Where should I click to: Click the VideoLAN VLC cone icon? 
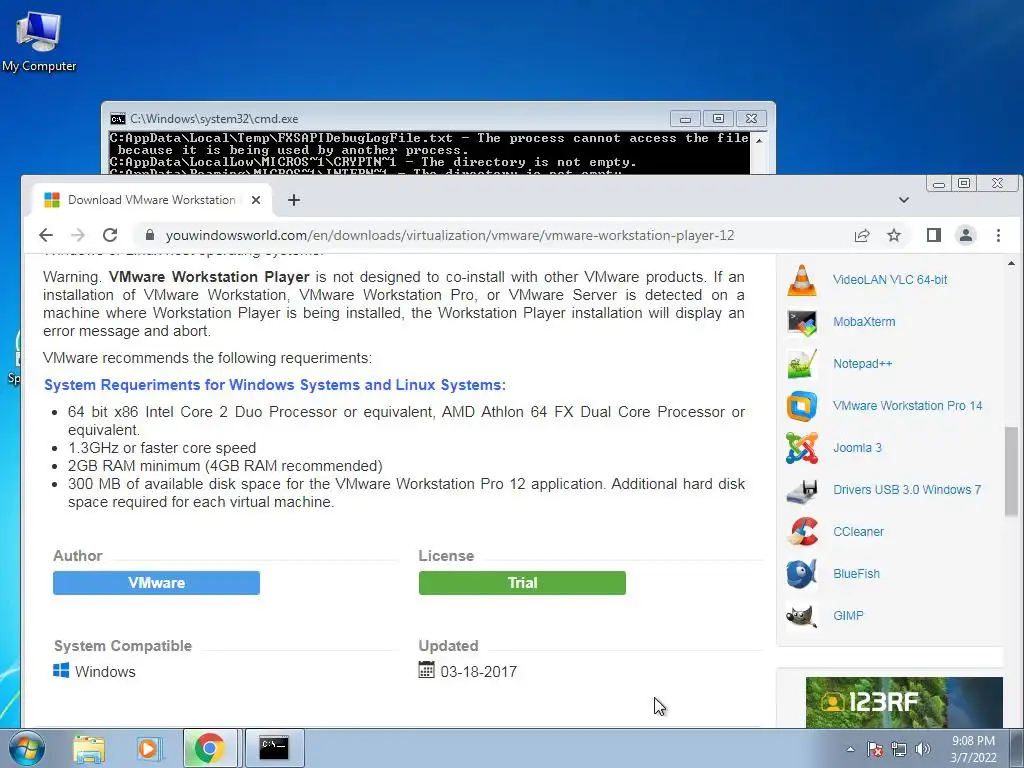pyautogui.click(x=802, y=280)
